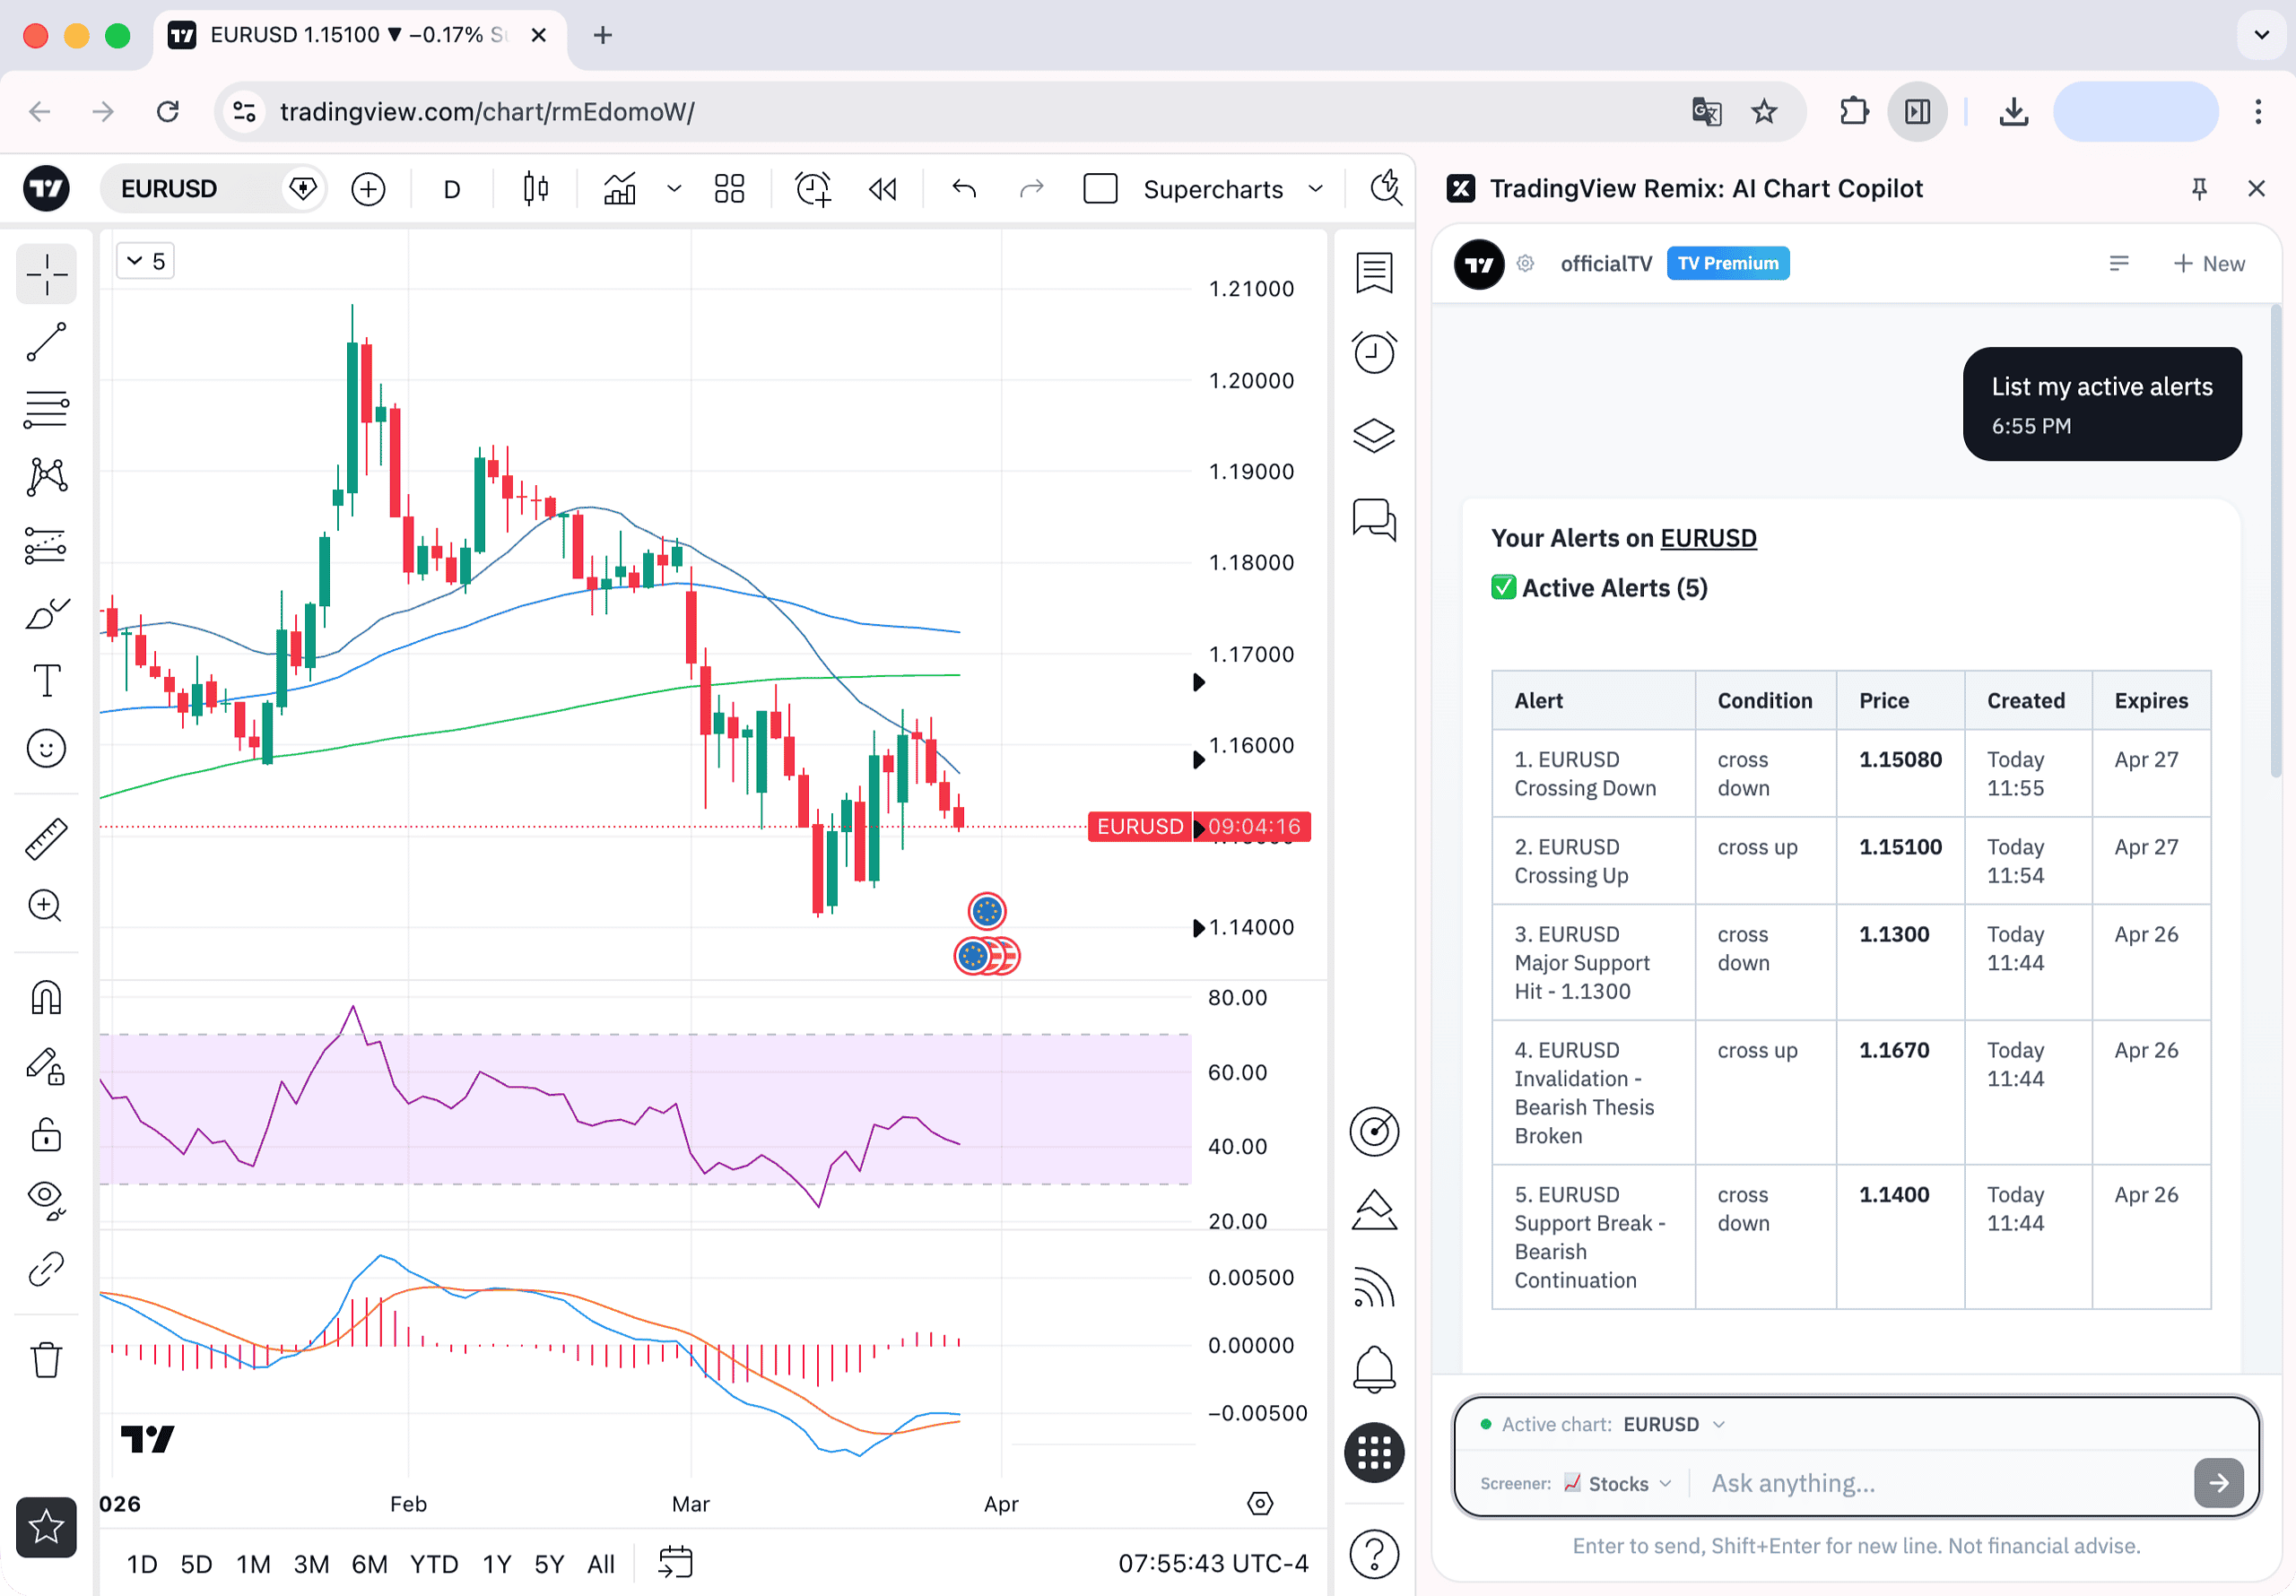2296x1596 pixels.
Task: Select the 1D date range
Action: [142, 1564]
